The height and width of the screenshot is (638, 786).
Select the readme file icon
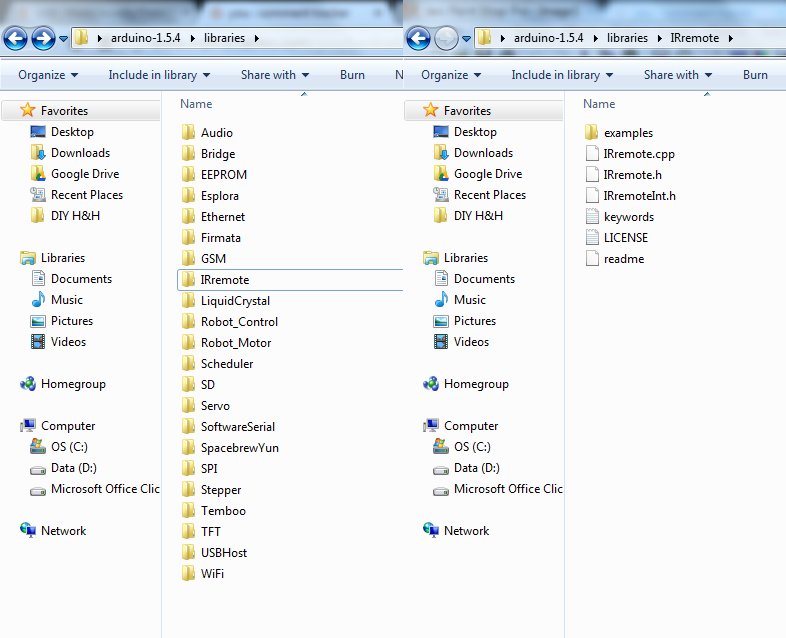(x=592, y=259)
